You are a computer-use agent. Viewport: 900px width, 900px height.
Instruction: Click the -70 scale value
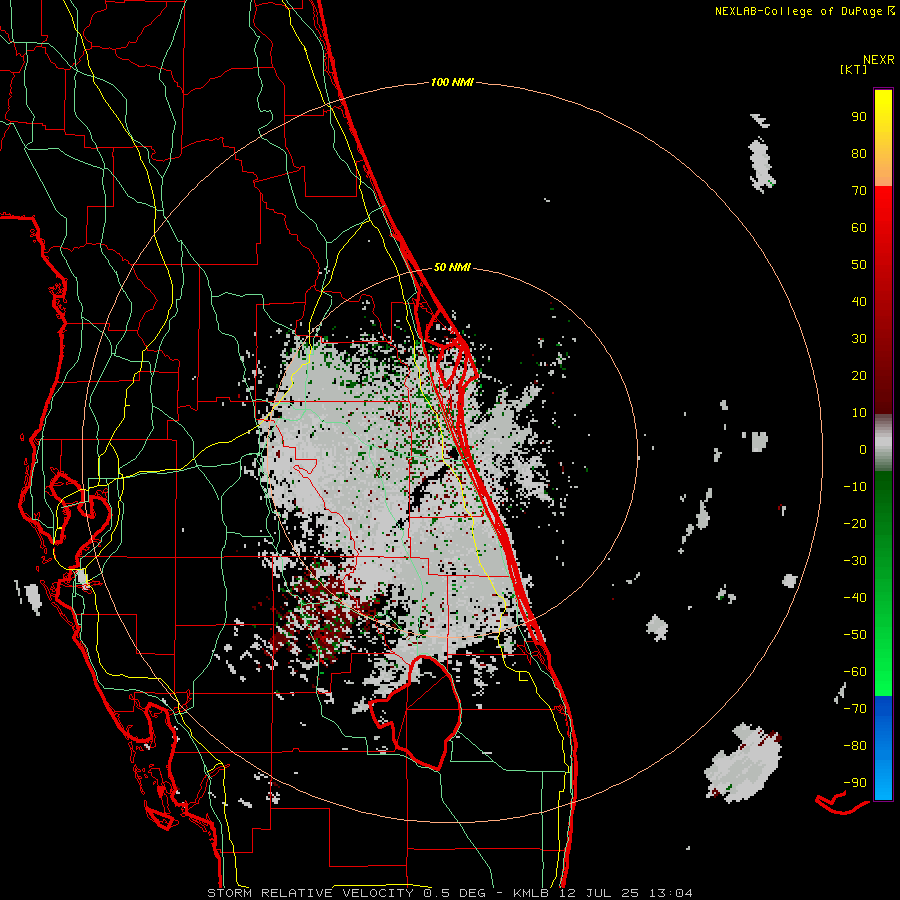pos(855,709)
